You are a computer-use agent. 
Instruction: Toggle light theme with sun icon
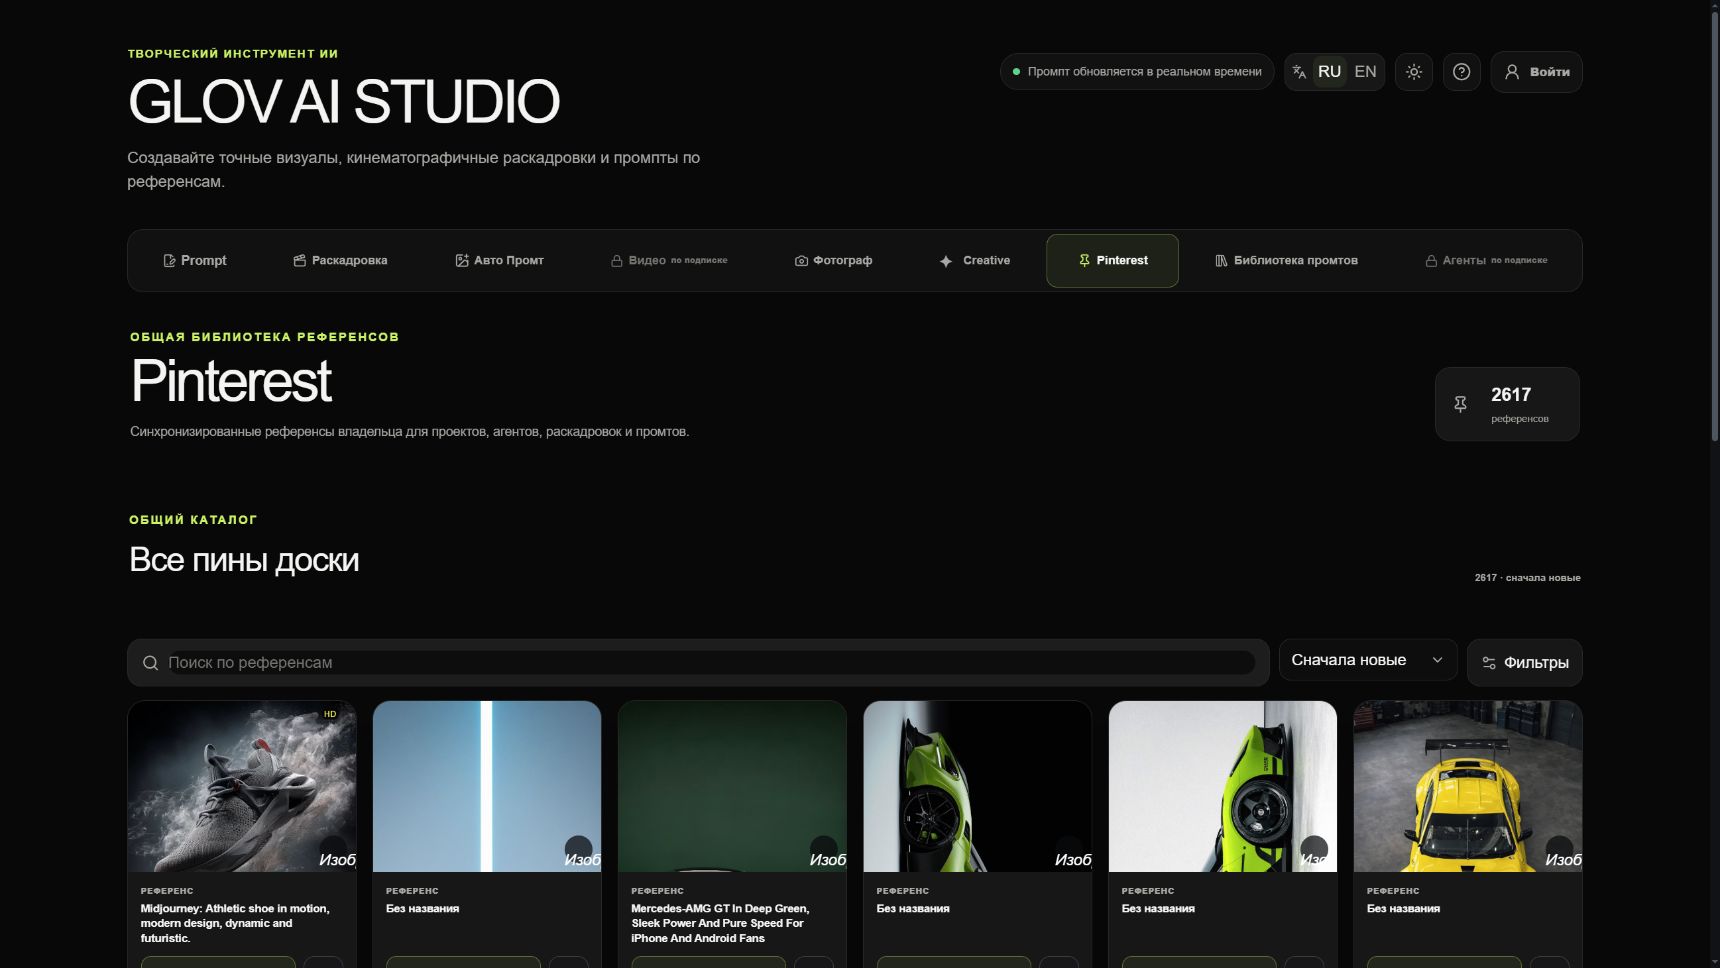[x=1414, y=72]
